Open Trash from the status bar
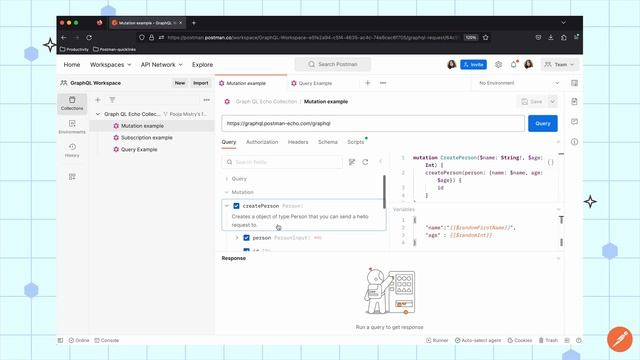Viewport: 640px width, 360px height. [x=548, y=340]
